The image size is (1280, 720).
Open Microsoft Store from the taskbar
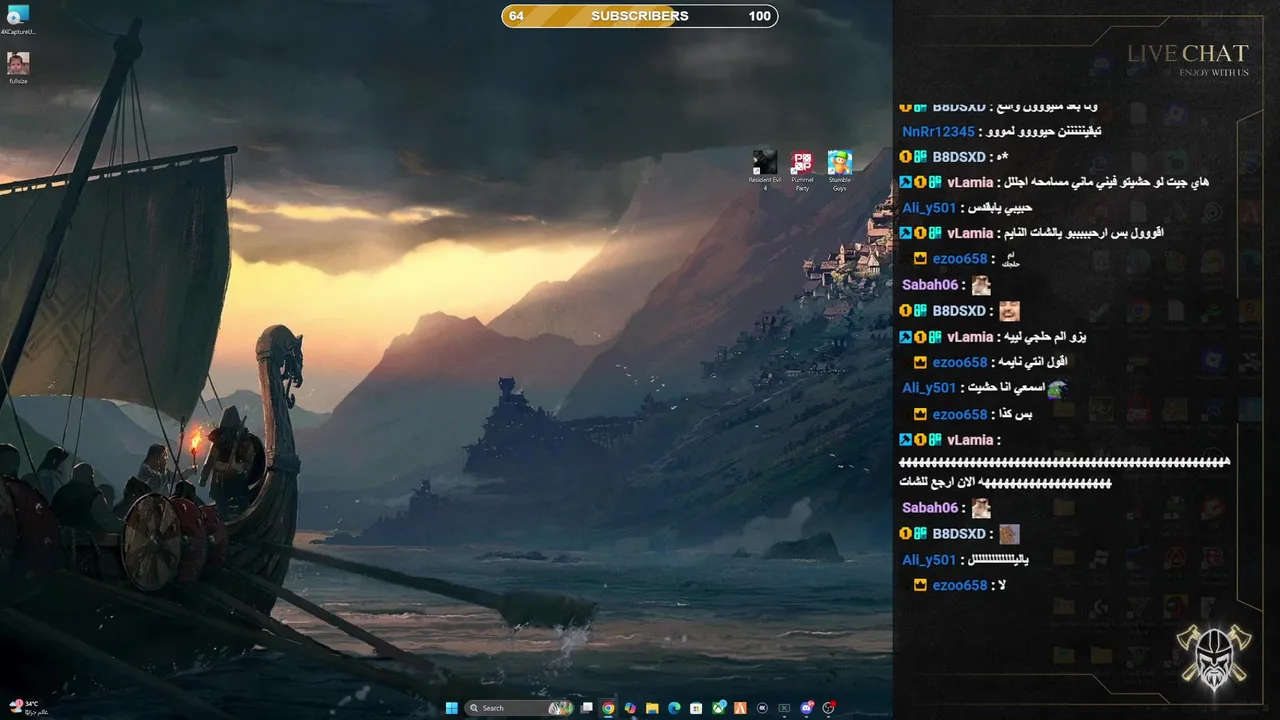point(696,708)
